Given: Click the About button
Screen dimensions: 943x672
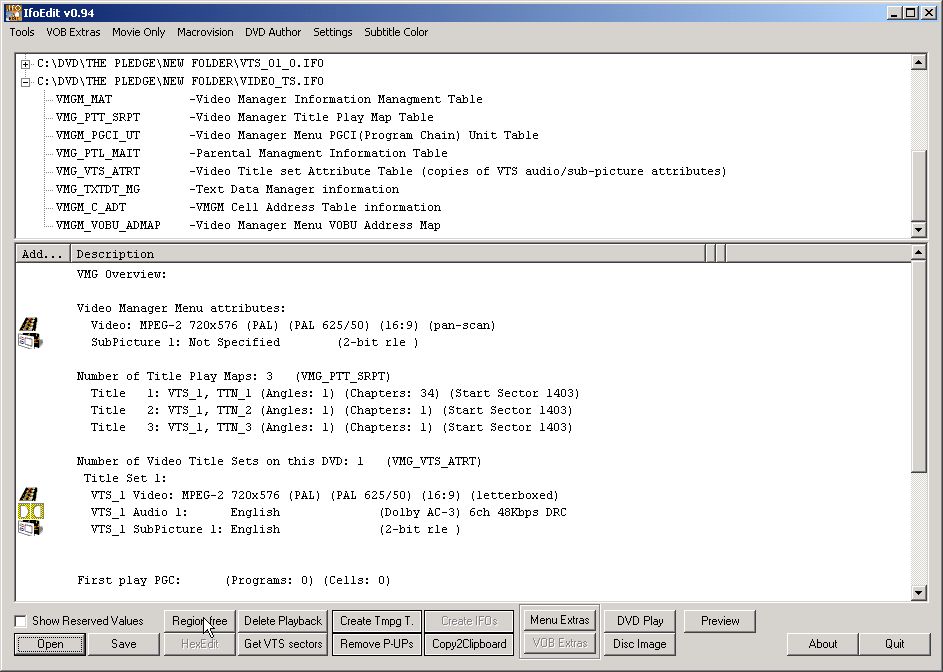Looking at the screenshot, I should click(823, 644).
